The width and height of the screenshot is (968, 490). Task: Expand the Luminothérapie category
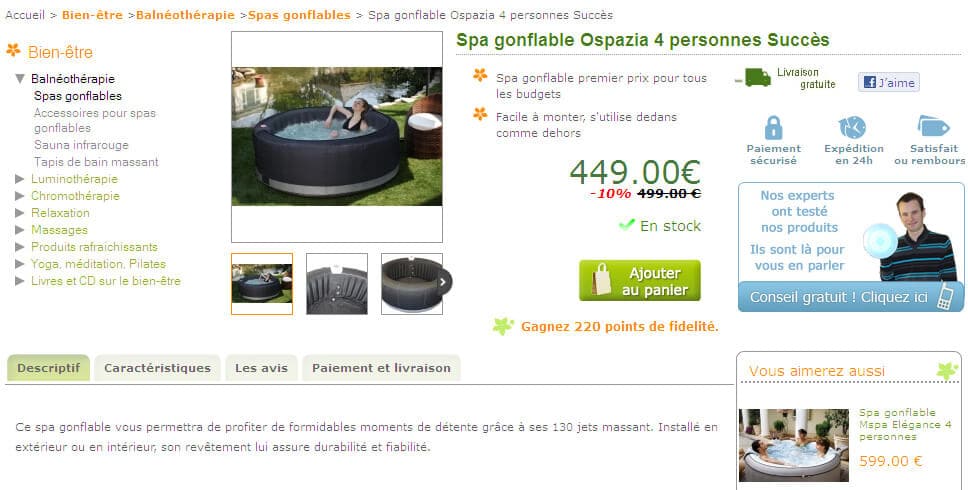[x=20, y=179]
